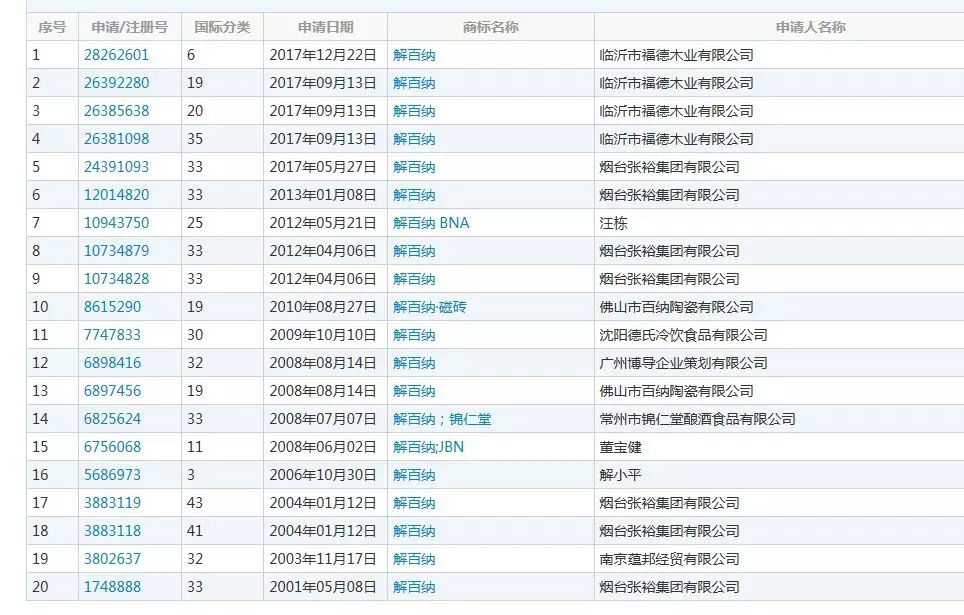The width and height of the screenshot is (964, 615).
Task: Select date cell 2009年10月10日
Action: pyautogui.click(x=323, y=335)
